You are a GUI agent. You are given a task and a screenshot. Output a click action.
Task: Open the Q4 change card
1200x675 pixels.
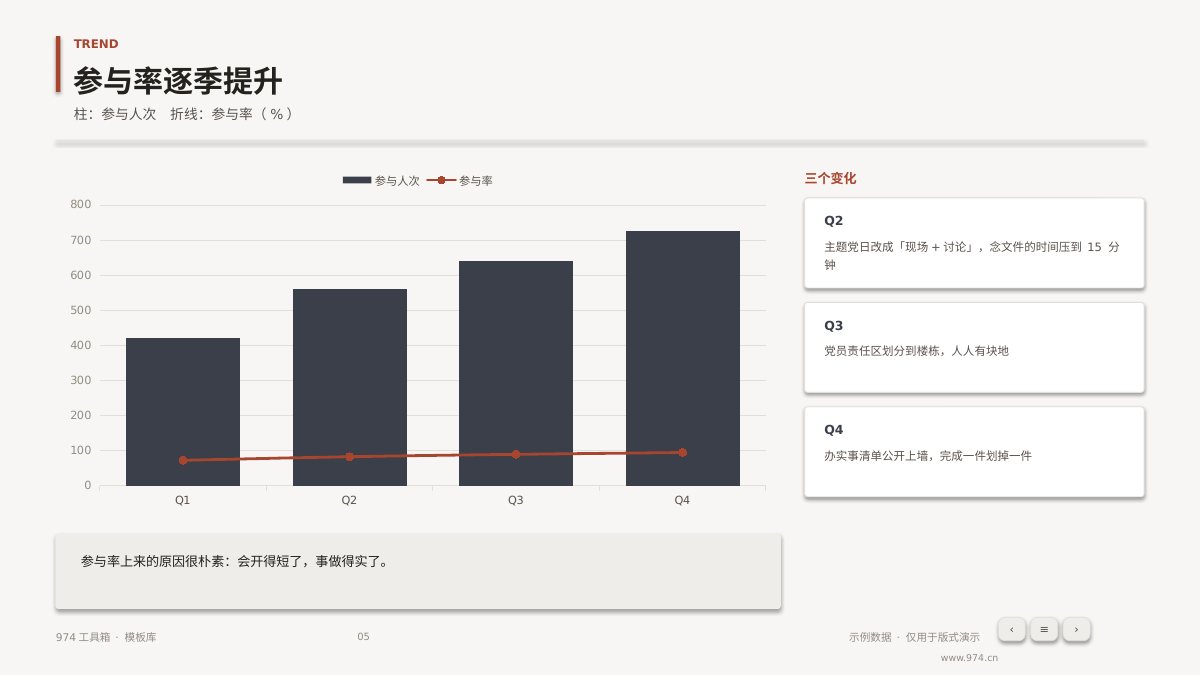click(974, 451)
